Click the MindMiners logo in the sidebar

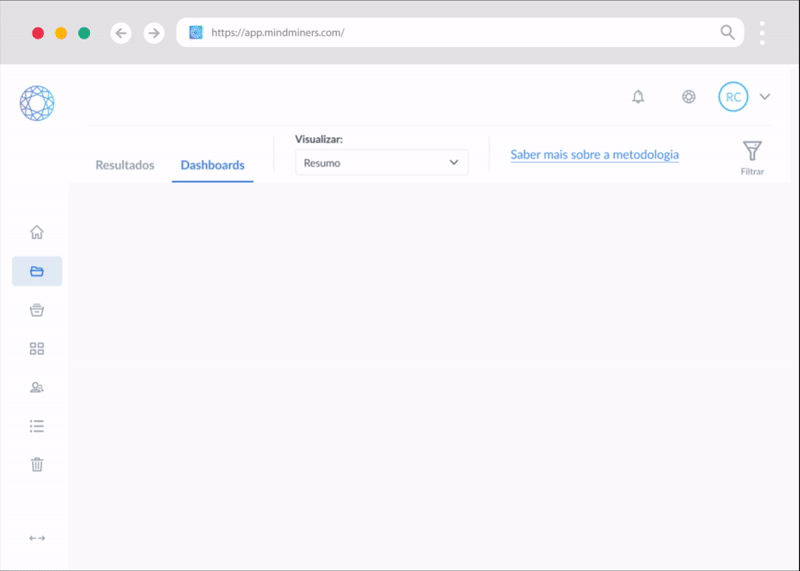click(37, 103)
